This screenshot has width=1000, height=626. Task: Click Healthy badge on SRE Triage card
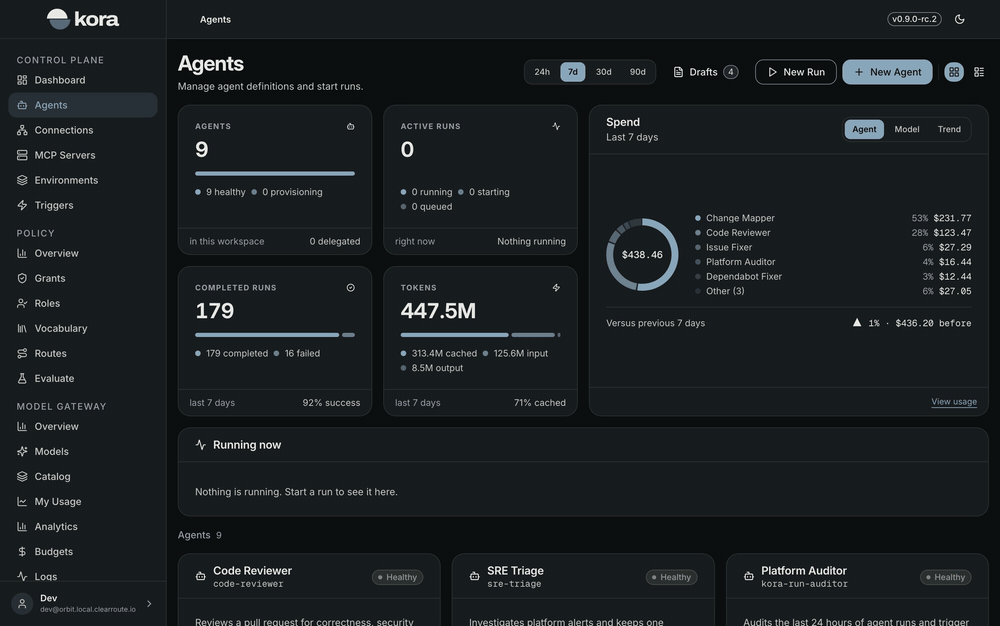pos(672,577)
